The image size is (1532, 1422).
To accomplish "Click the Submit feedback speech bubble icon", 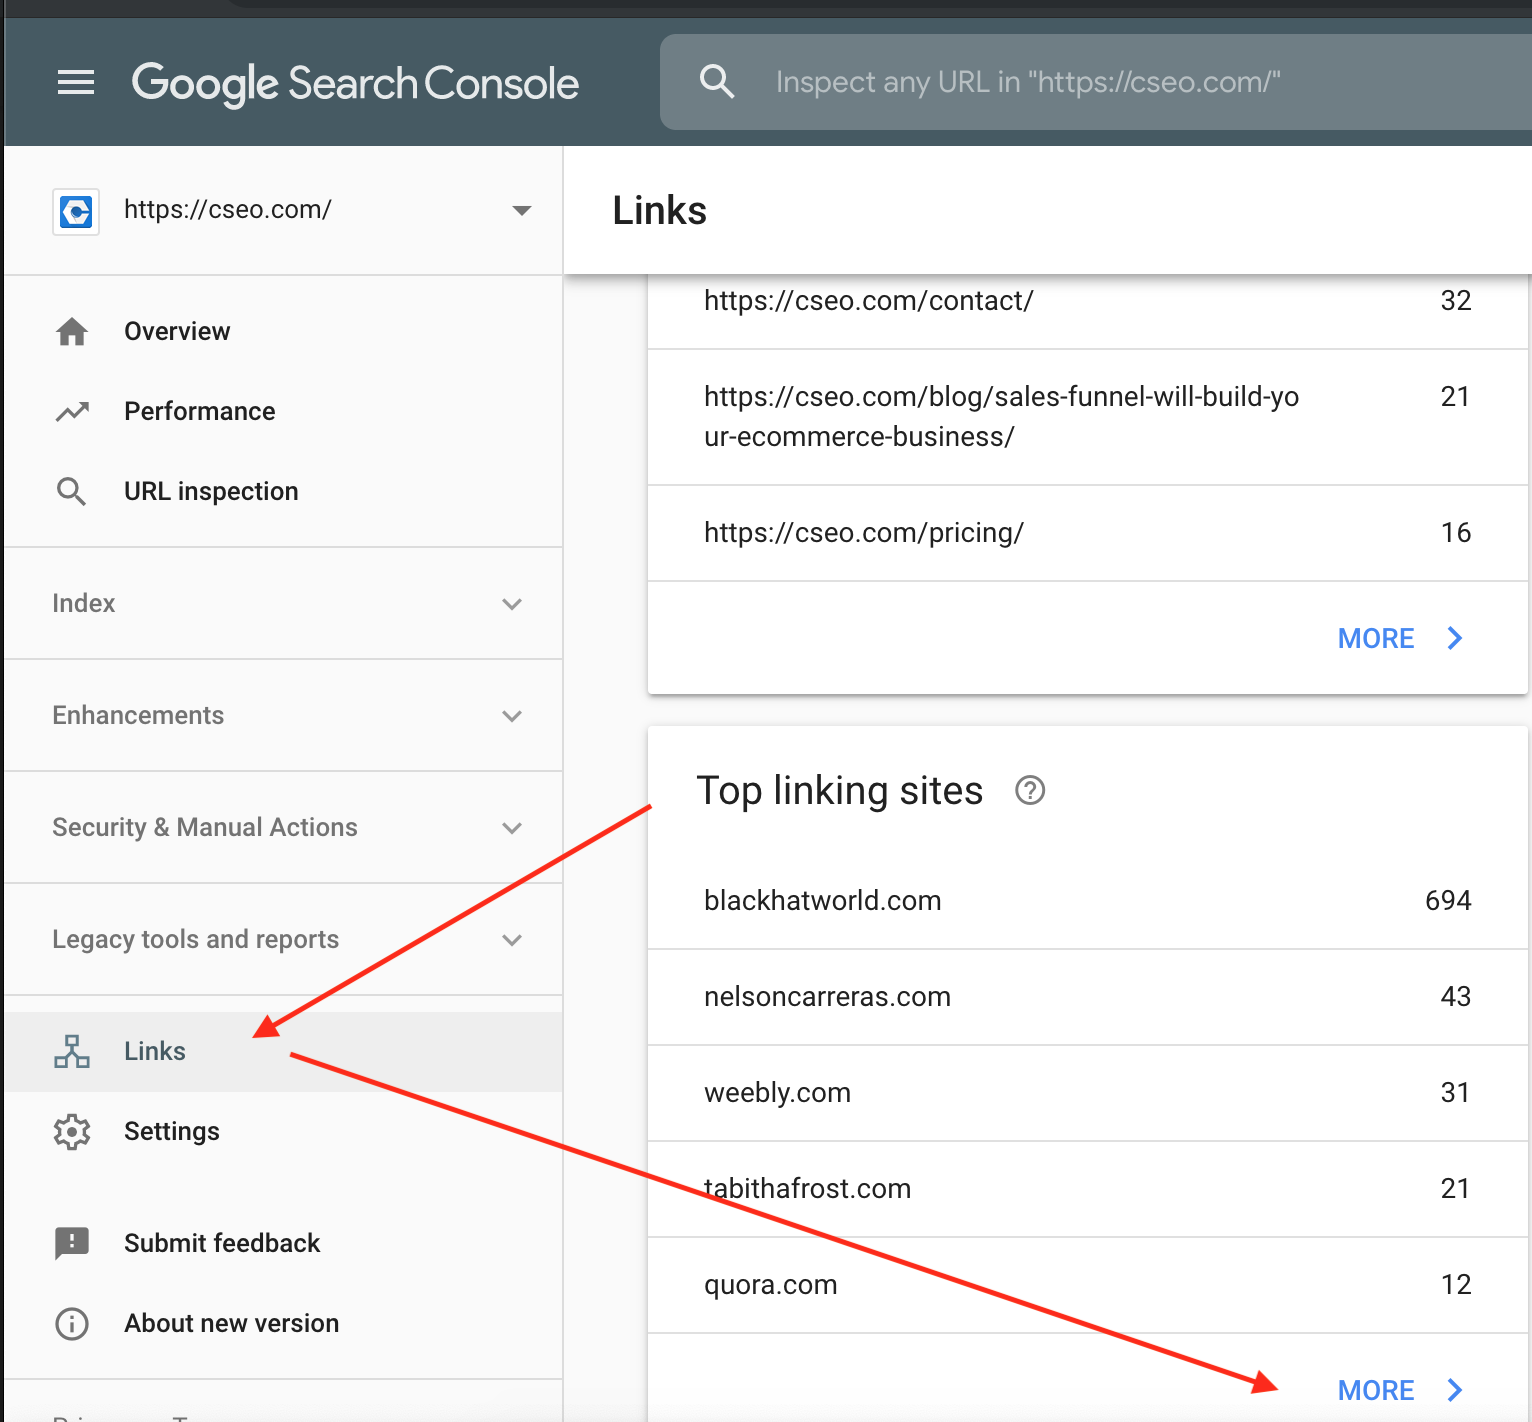I will [x=72, y=1243].
